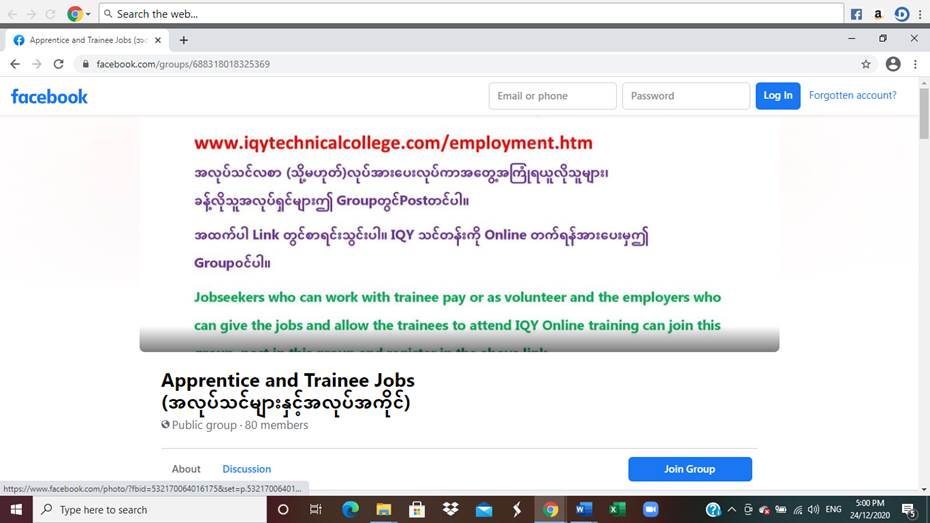Open the group cover photo
The image size is (930, 523).
click(459, 234)
